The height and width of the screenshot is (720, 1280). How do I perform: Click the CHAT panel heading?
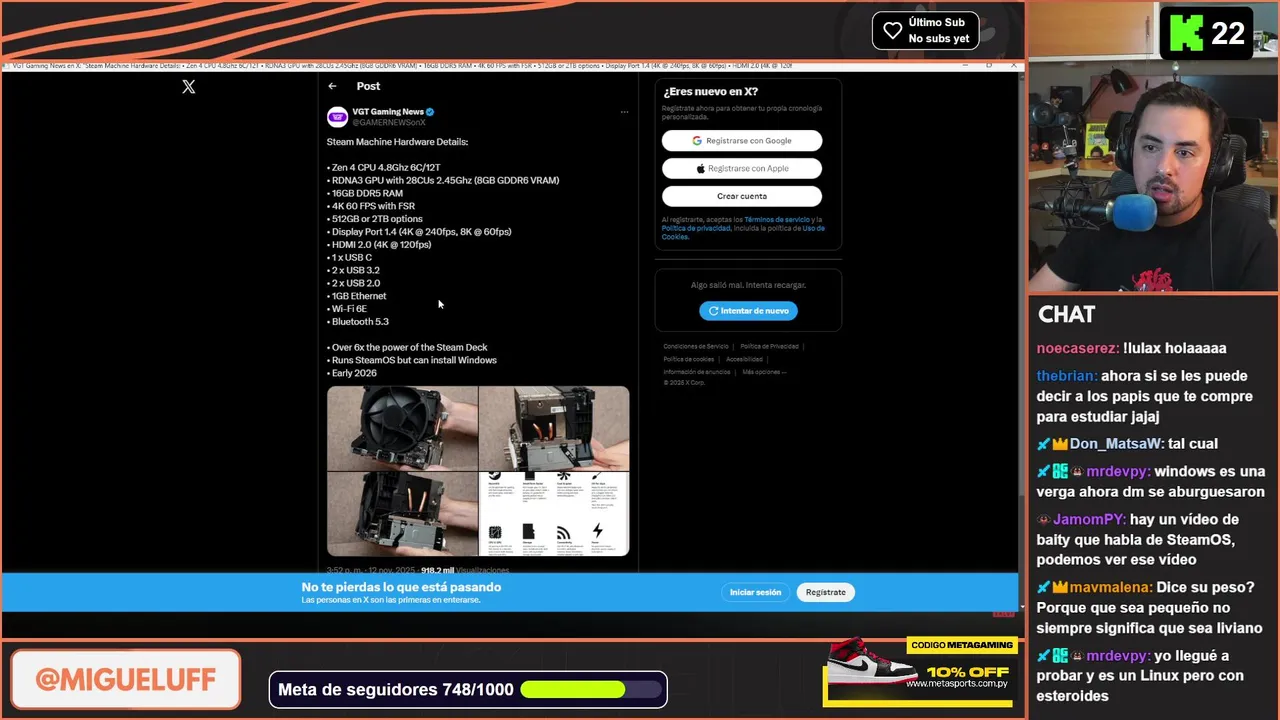[1066, 314]
